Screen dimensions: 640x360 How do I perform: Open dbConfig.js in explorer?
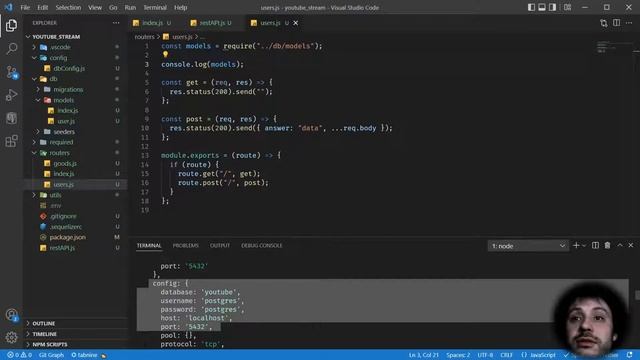coord(69,68)
